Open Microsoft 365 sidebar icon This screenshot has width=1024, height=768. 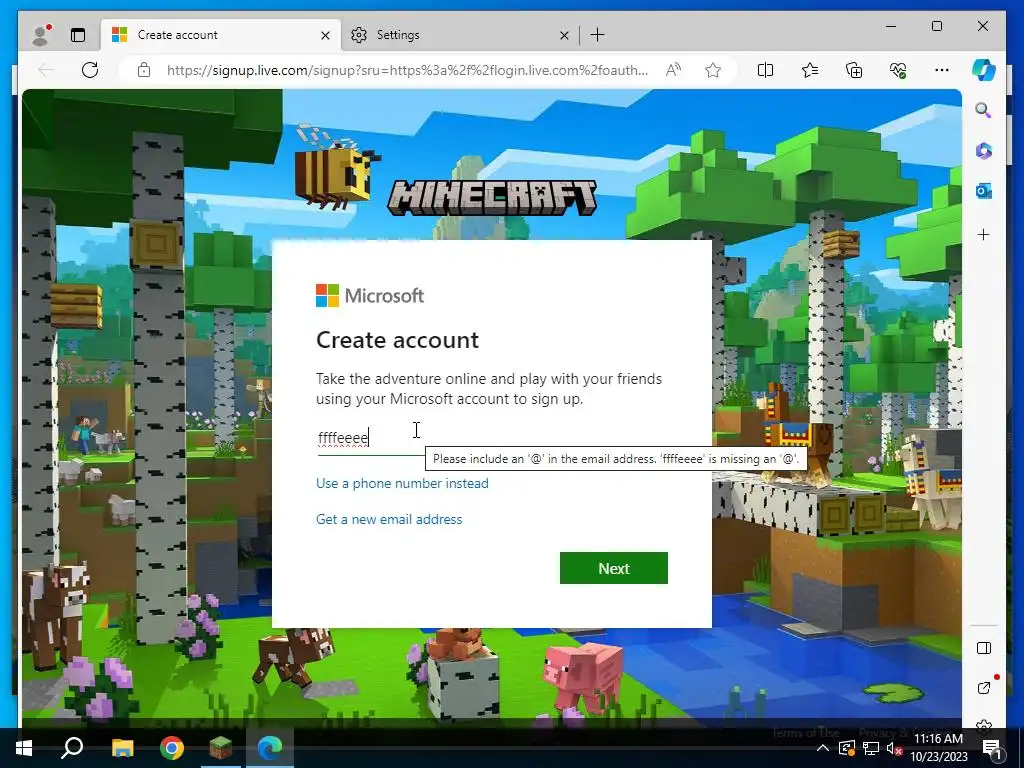pyautogui.click(x=984, y=151)
